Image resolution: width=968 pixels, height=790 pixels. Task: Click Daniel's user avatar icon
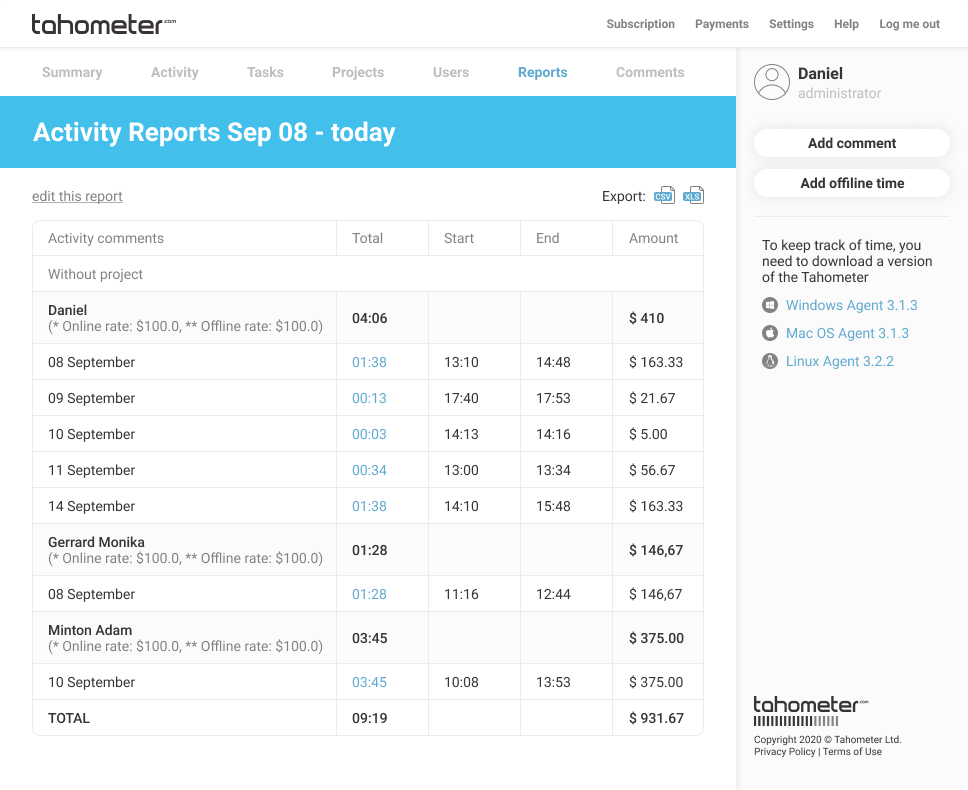point(772,82)
